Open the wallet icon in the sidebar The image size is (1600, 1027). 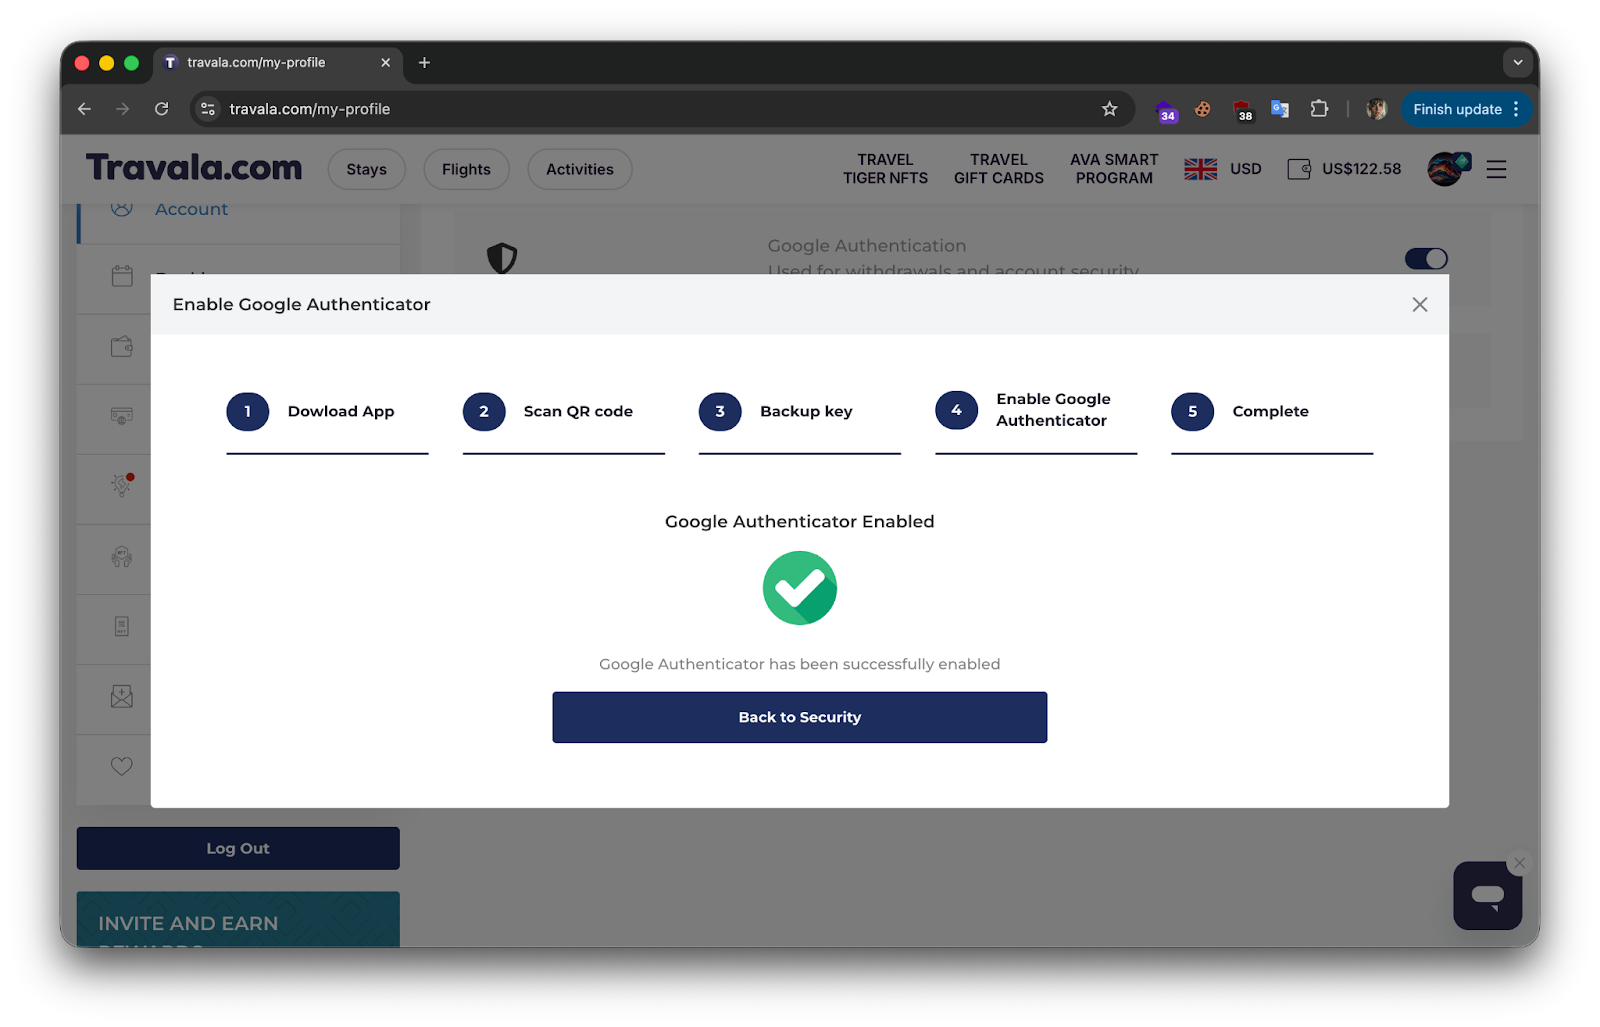121,348
